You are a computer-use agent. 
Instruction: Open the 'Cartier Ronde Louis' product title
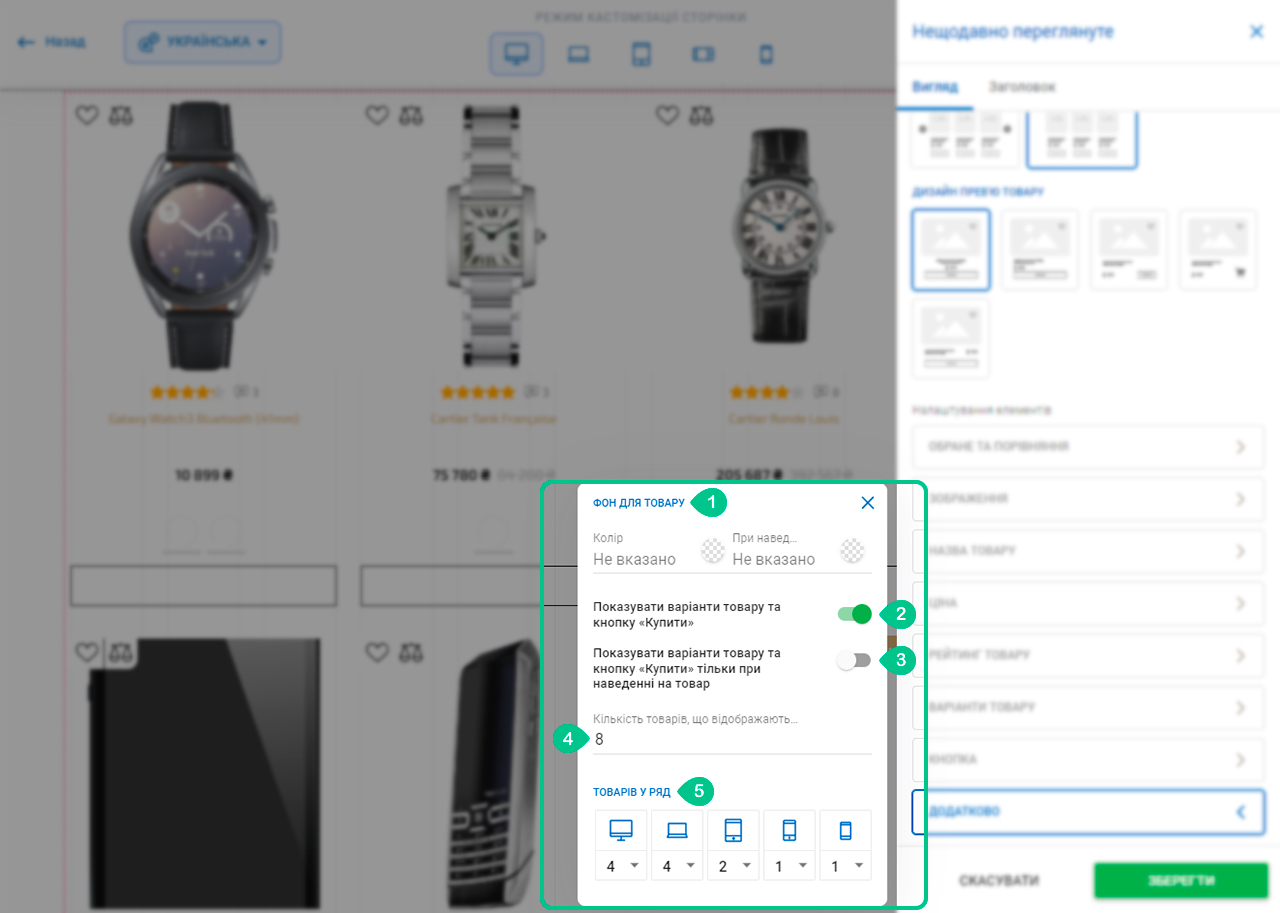point(784,419)
